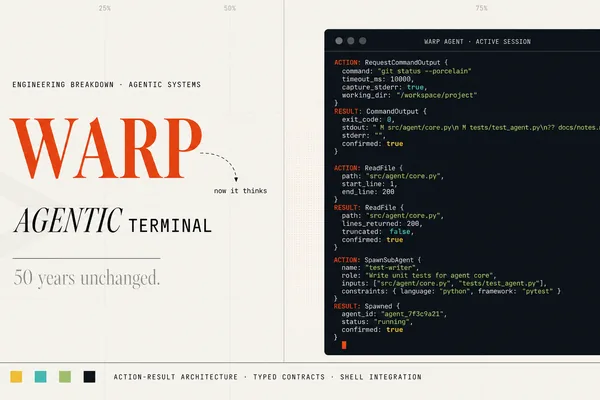Click the large orange WARP heading
This screenshot has height=400, width=600.
[x=106, y=148]
